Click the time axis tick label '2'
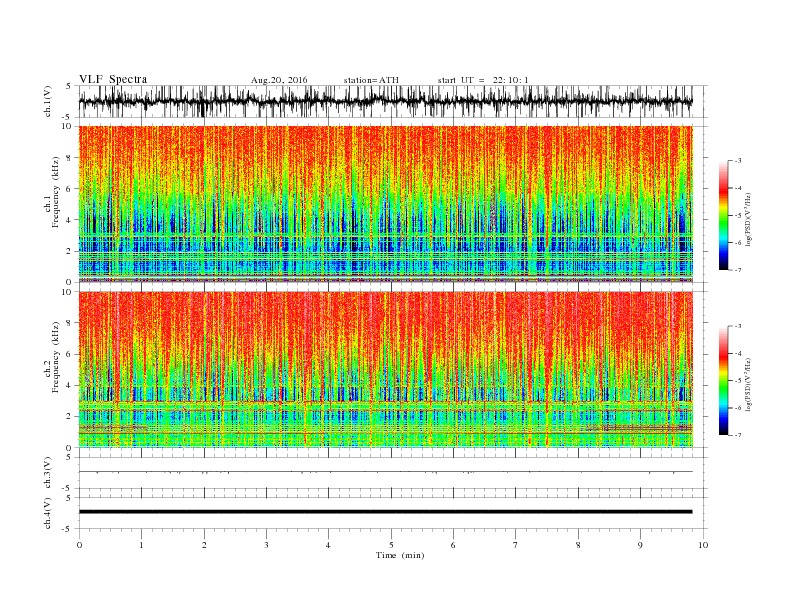 pos(204,545)
